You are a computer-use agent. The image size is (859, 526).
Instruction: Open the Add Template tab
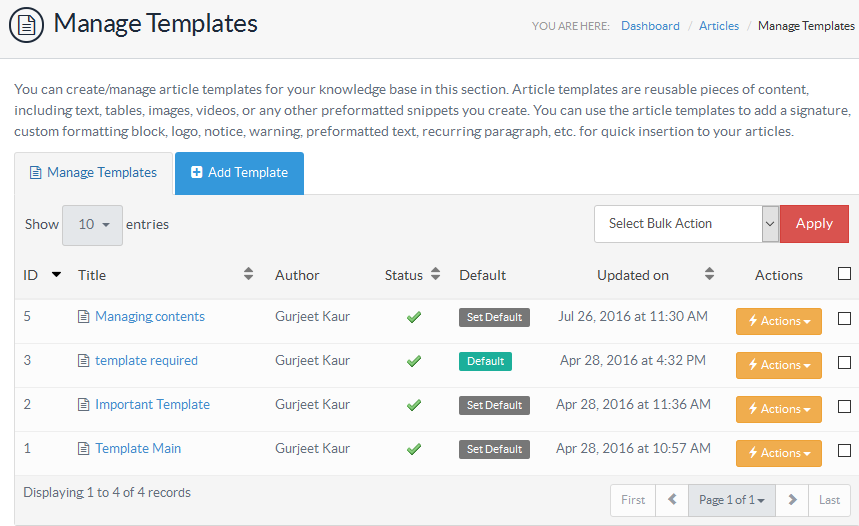pos(239,173)
